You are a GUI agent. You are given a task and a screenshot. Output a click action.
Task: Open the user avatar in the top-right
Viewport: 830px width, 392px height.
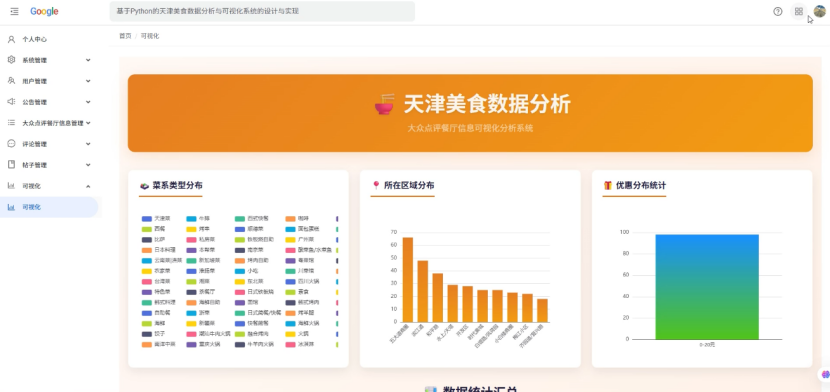click(819, 11)
